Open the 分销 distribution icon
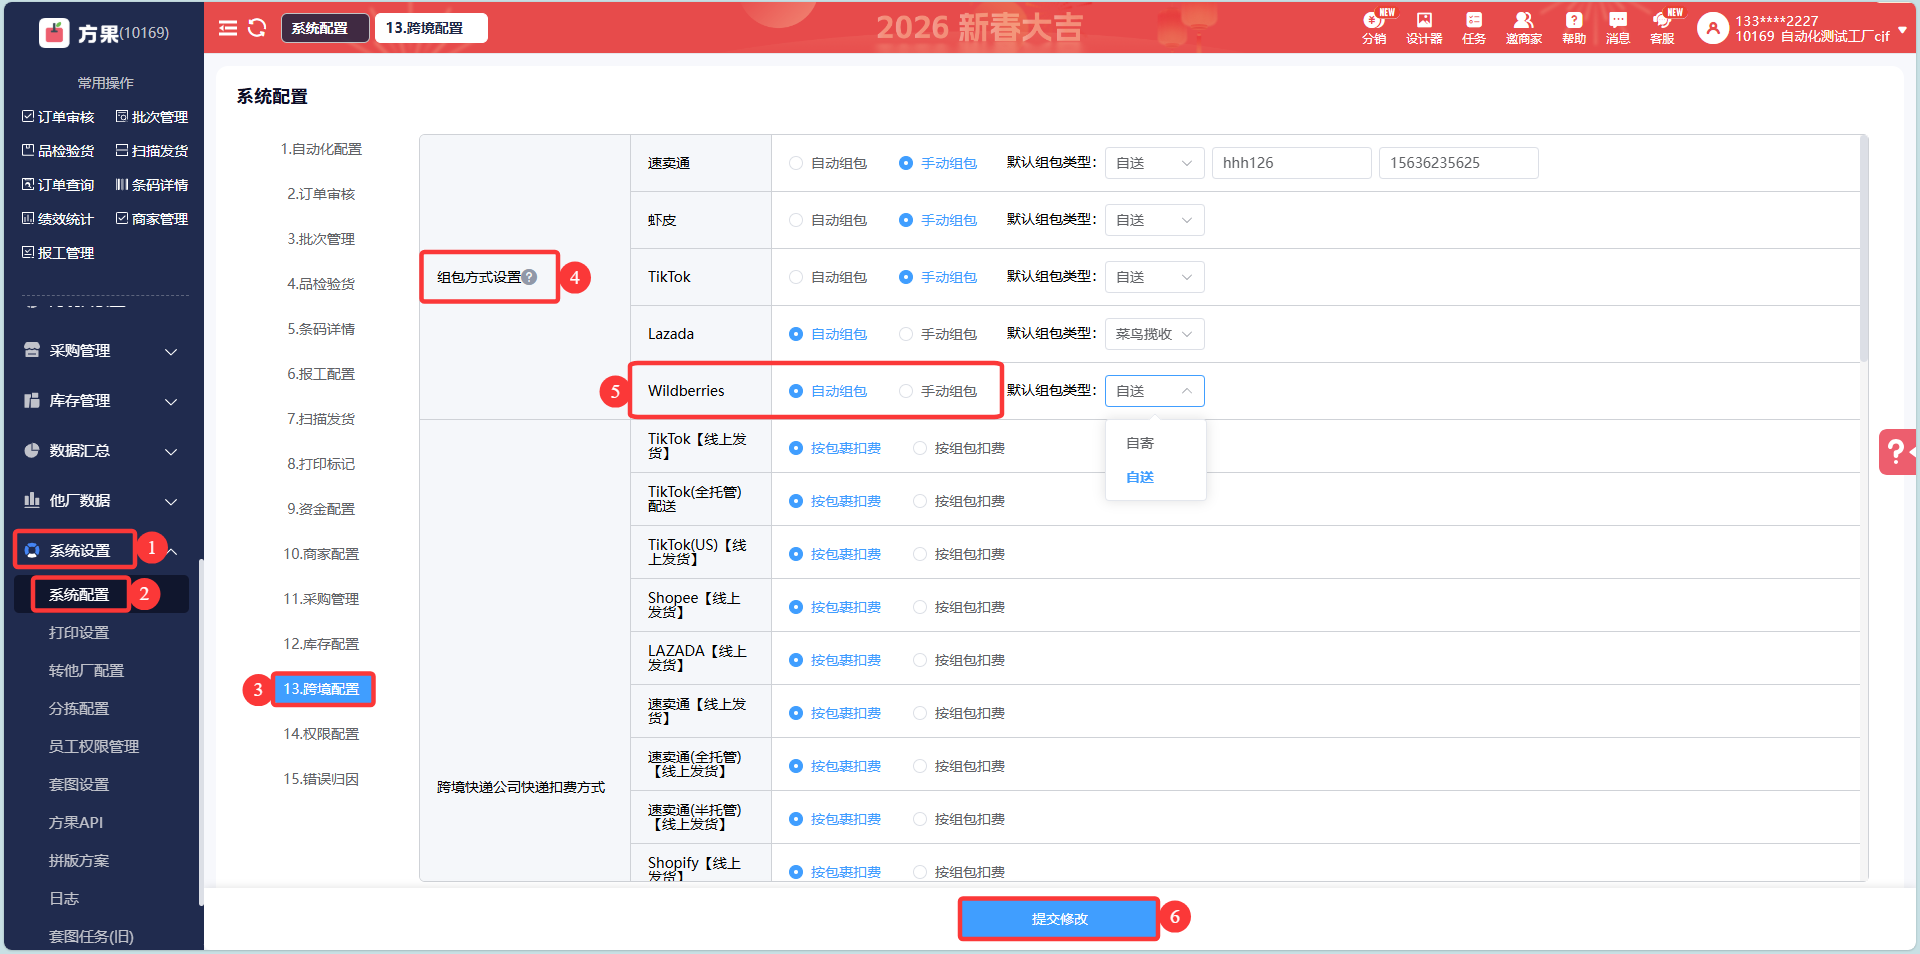1920x954 pixels. tap(1374, 27)
